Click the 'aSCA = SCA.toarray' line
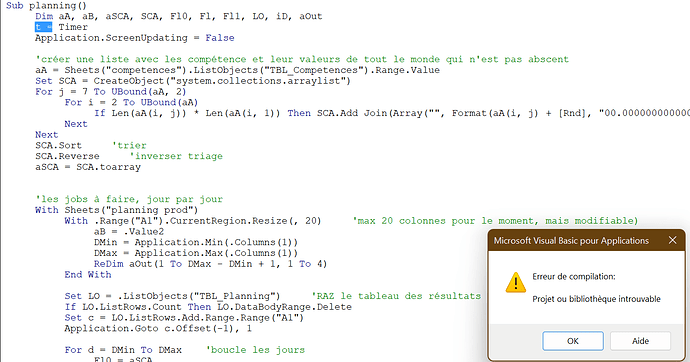The height and width of the screenshot is (362, 690). tap(88, 167)
